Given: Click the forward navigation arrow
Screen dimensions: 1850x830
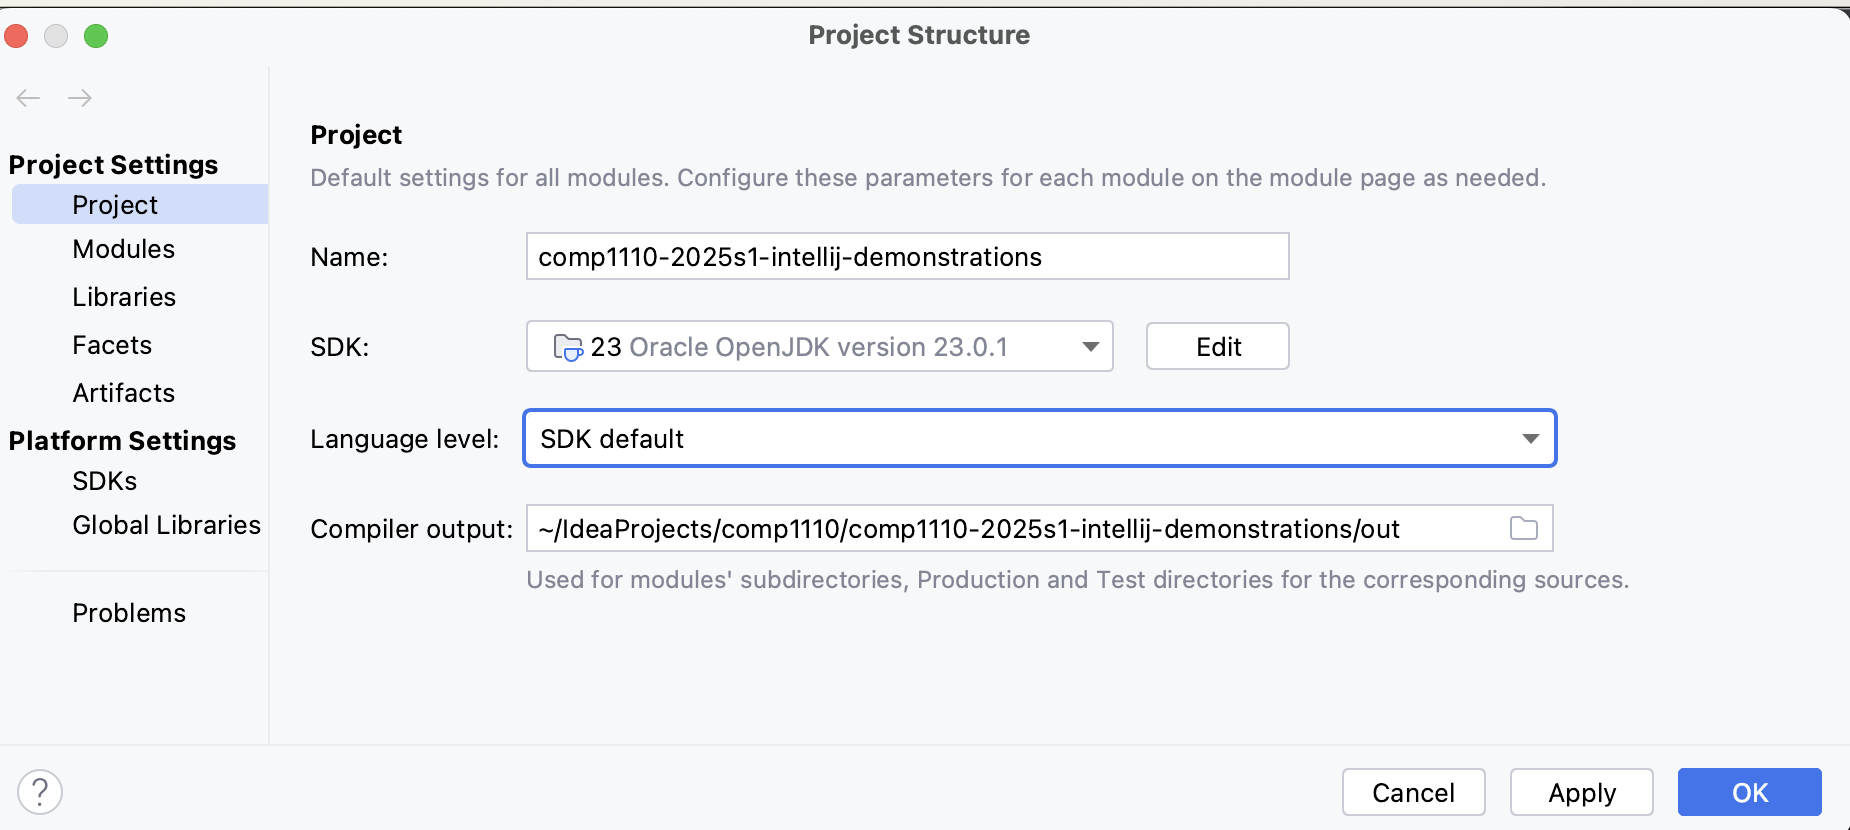Looking at the screenshot, I should (x=80, y=98).
